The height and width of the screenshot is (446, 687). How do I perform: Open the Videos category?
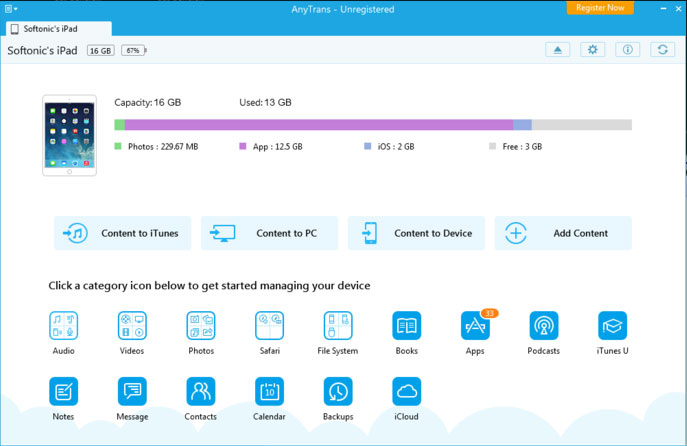click(x=132, y=326)
